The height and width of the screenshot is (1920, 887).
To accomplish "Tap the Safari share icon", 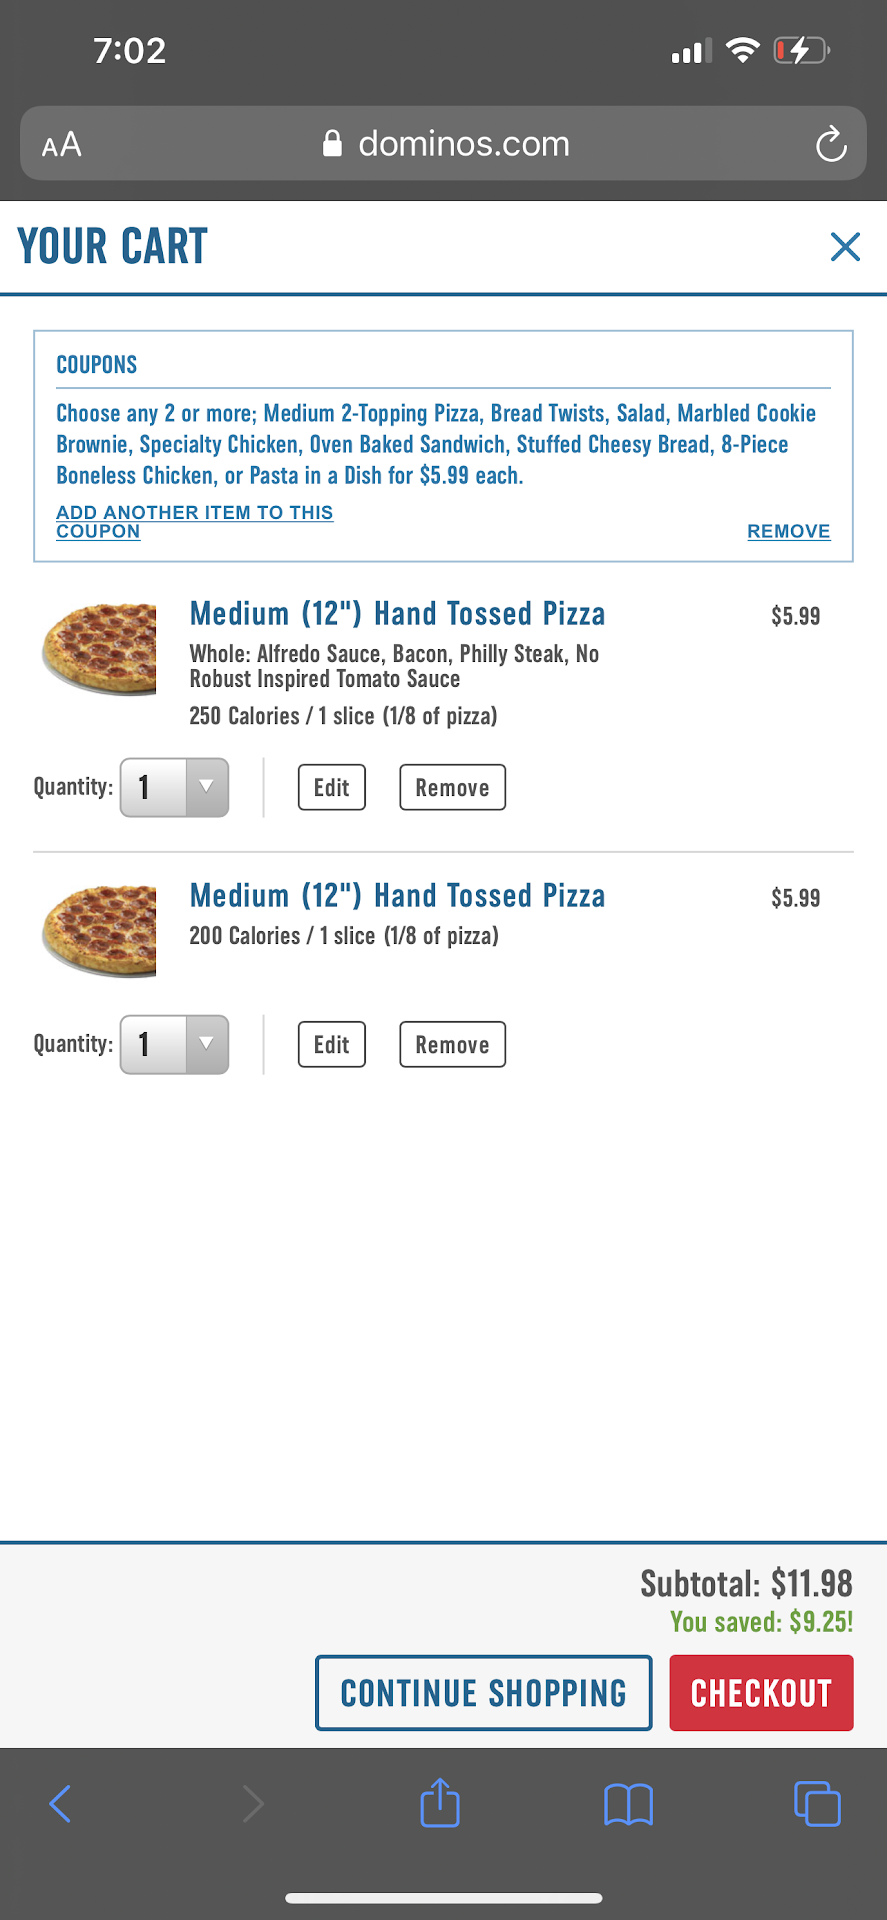I will 440,1804.
